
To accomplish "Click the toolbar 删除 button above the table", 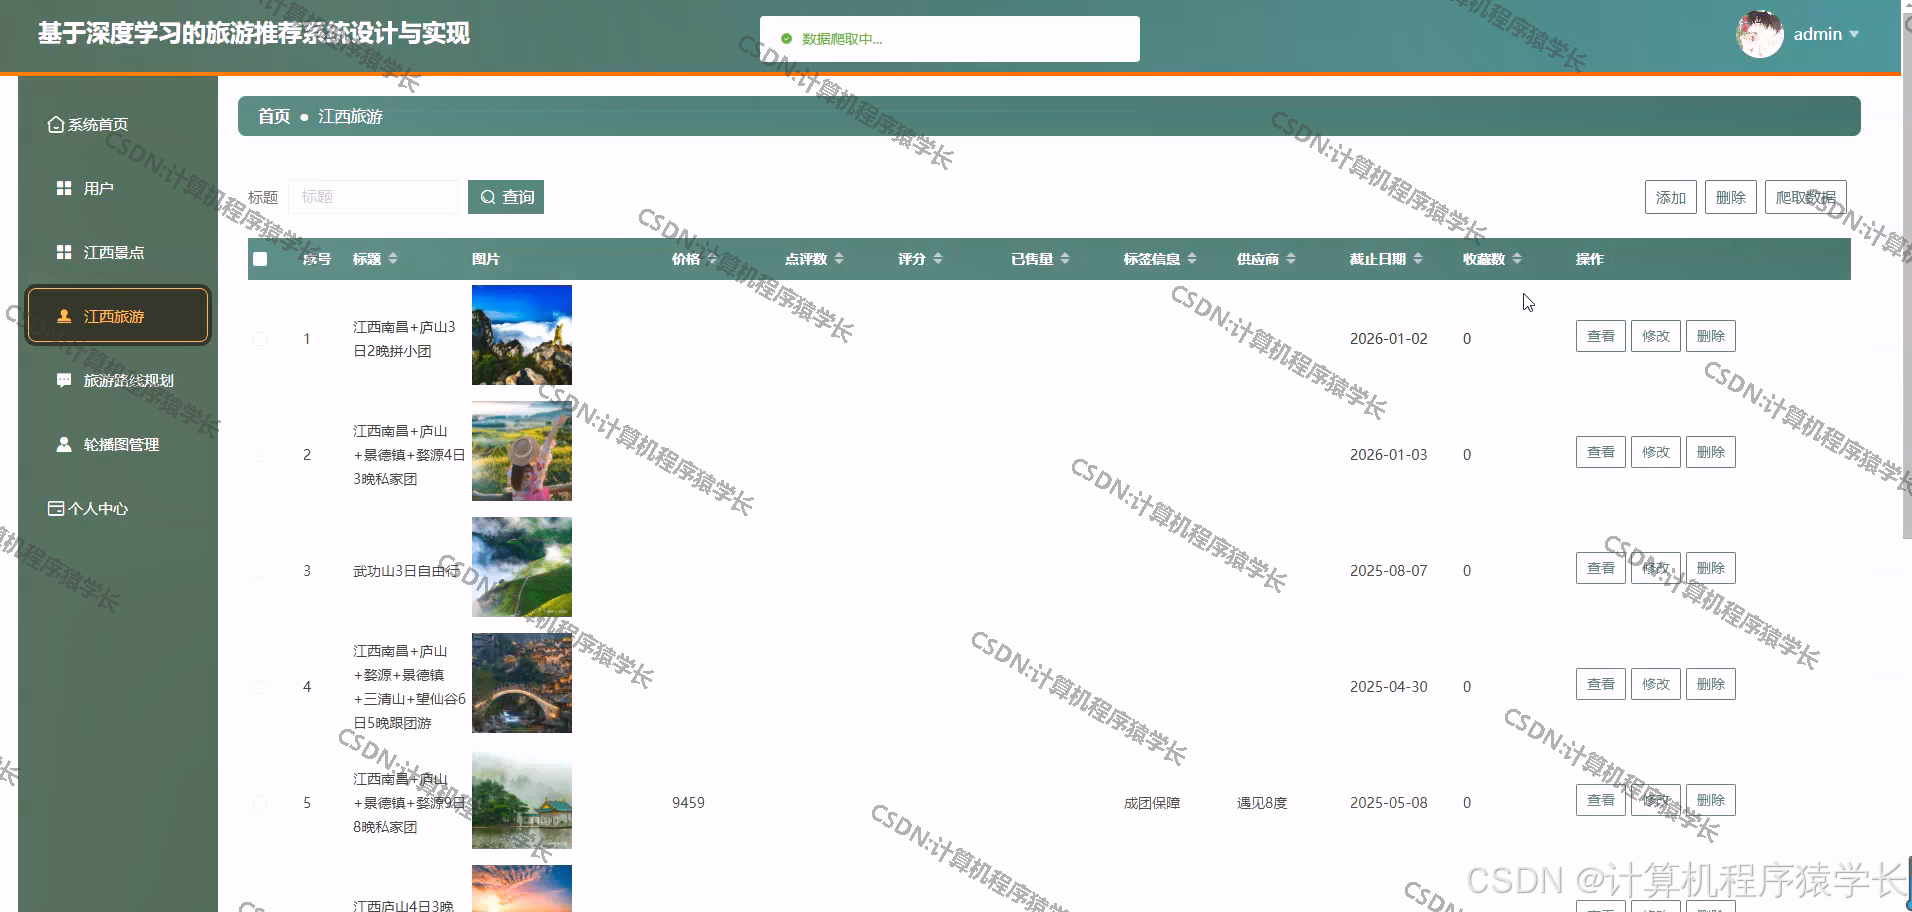I will click(1730, 197).
